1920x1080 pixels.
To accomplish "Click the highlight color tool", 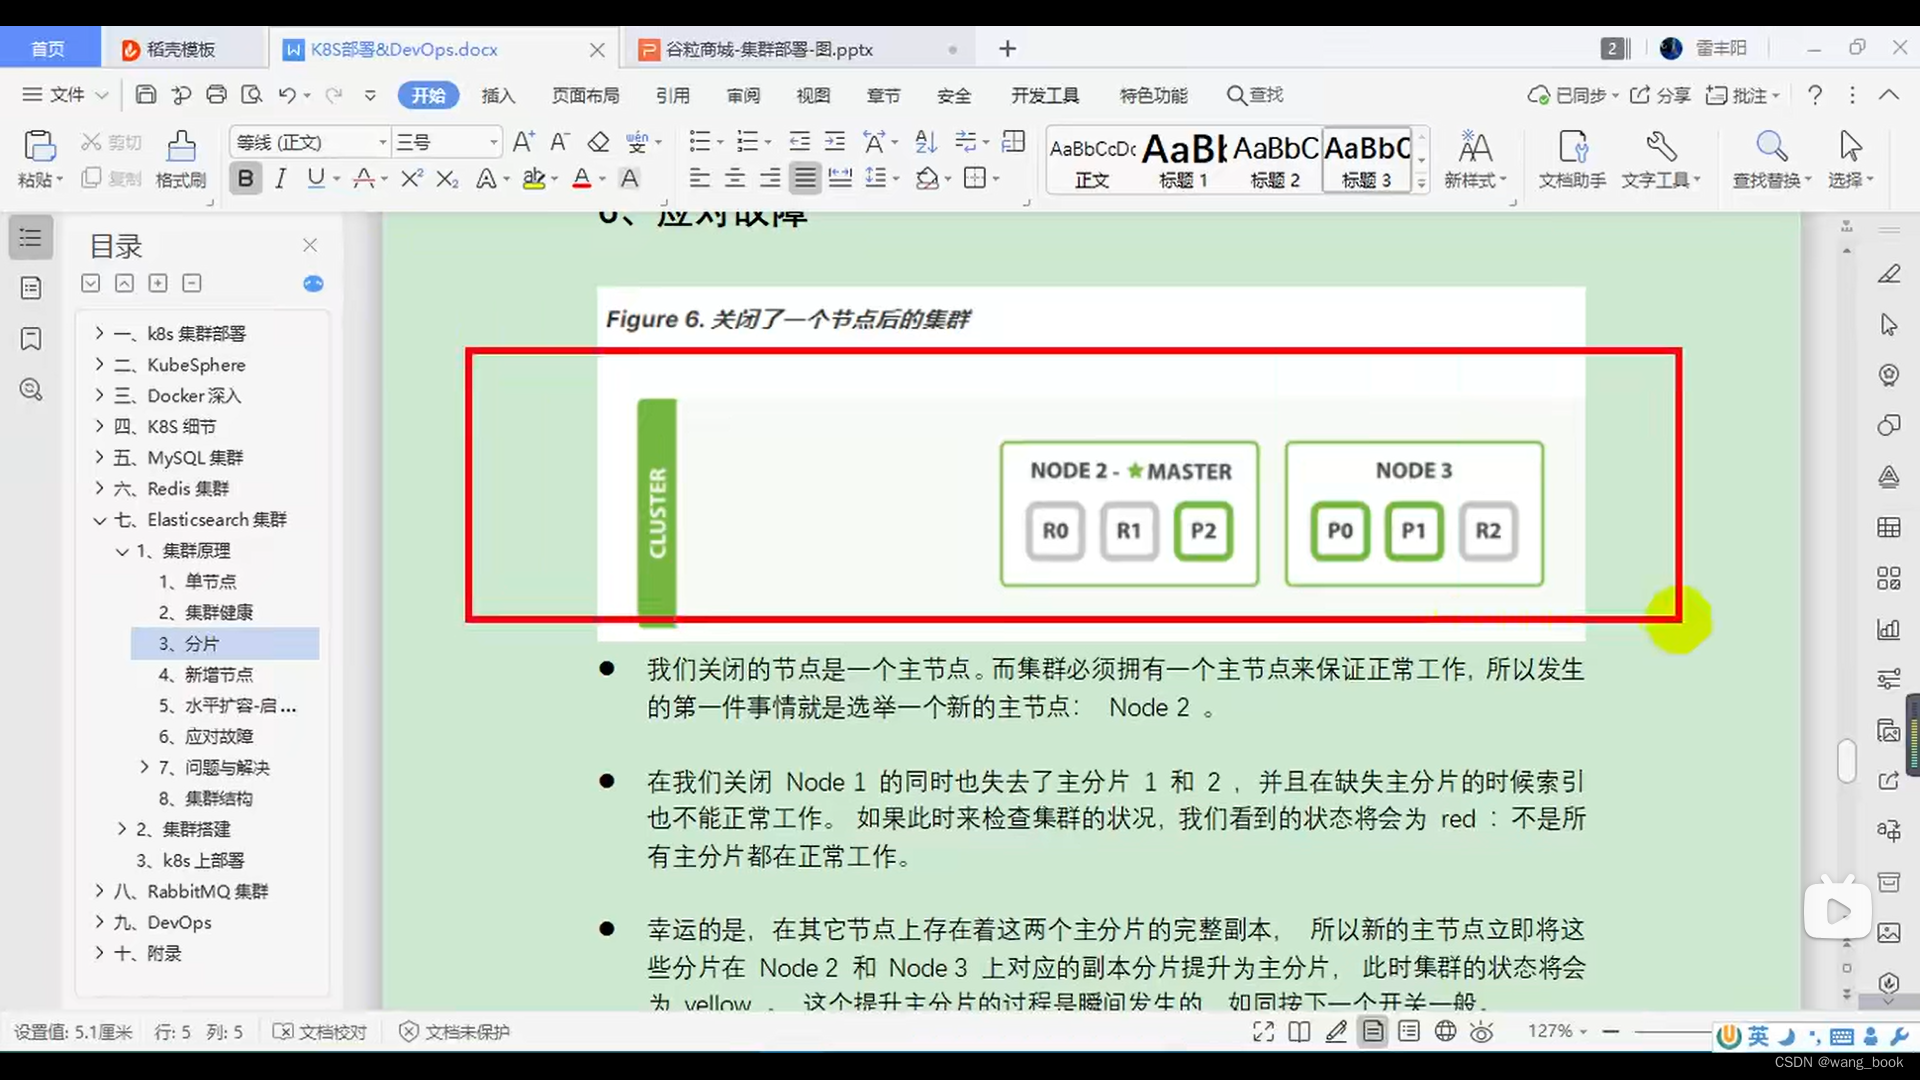I will point(533,178).
